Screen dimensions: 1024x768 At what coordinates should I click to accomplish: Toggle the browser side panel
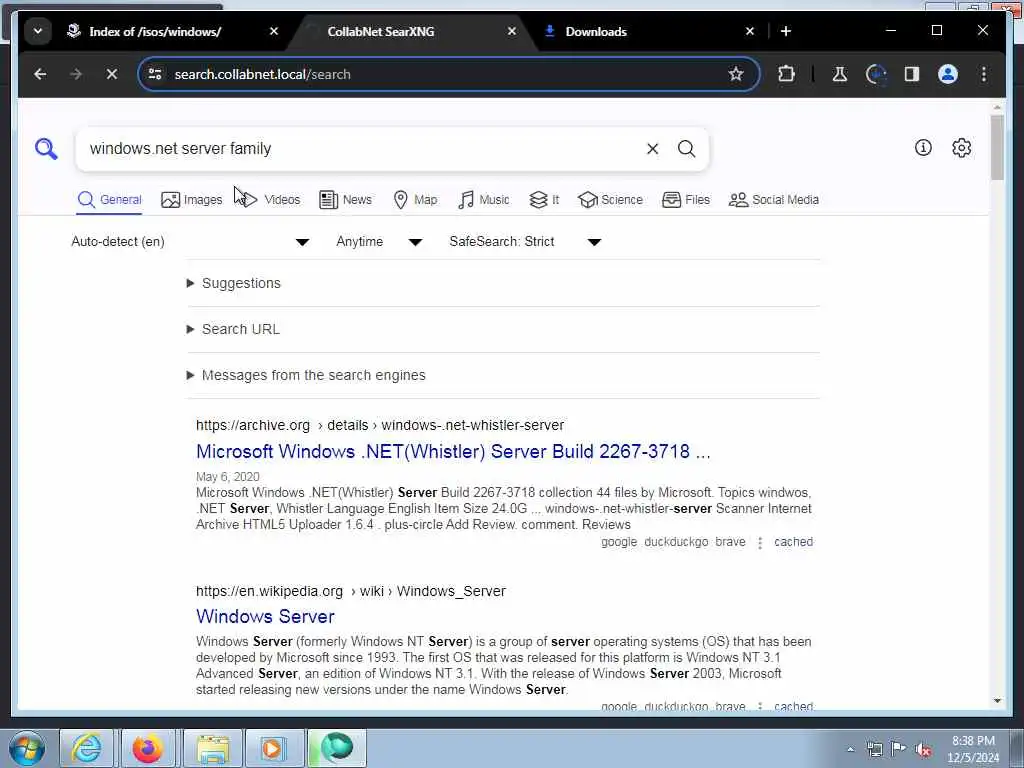(912, 74)
